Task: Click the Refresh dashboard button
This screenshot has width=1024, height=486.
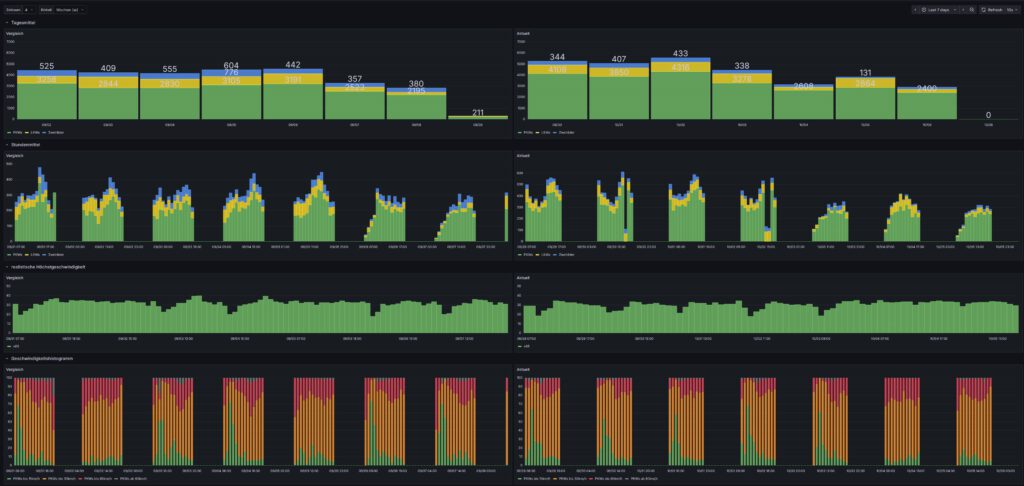Action: pyautogui.click(x=992, y=9)
